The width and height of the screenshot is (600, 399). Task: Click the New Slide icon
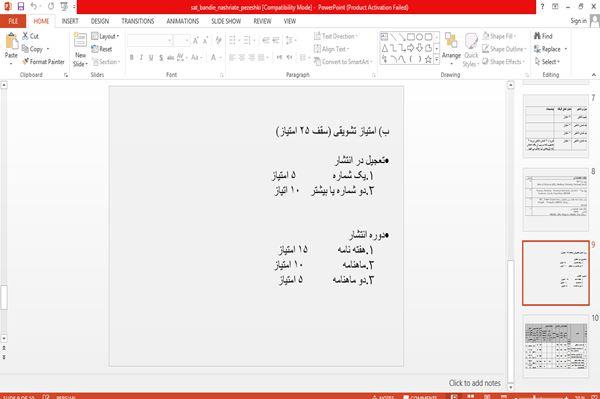point(80,41)
